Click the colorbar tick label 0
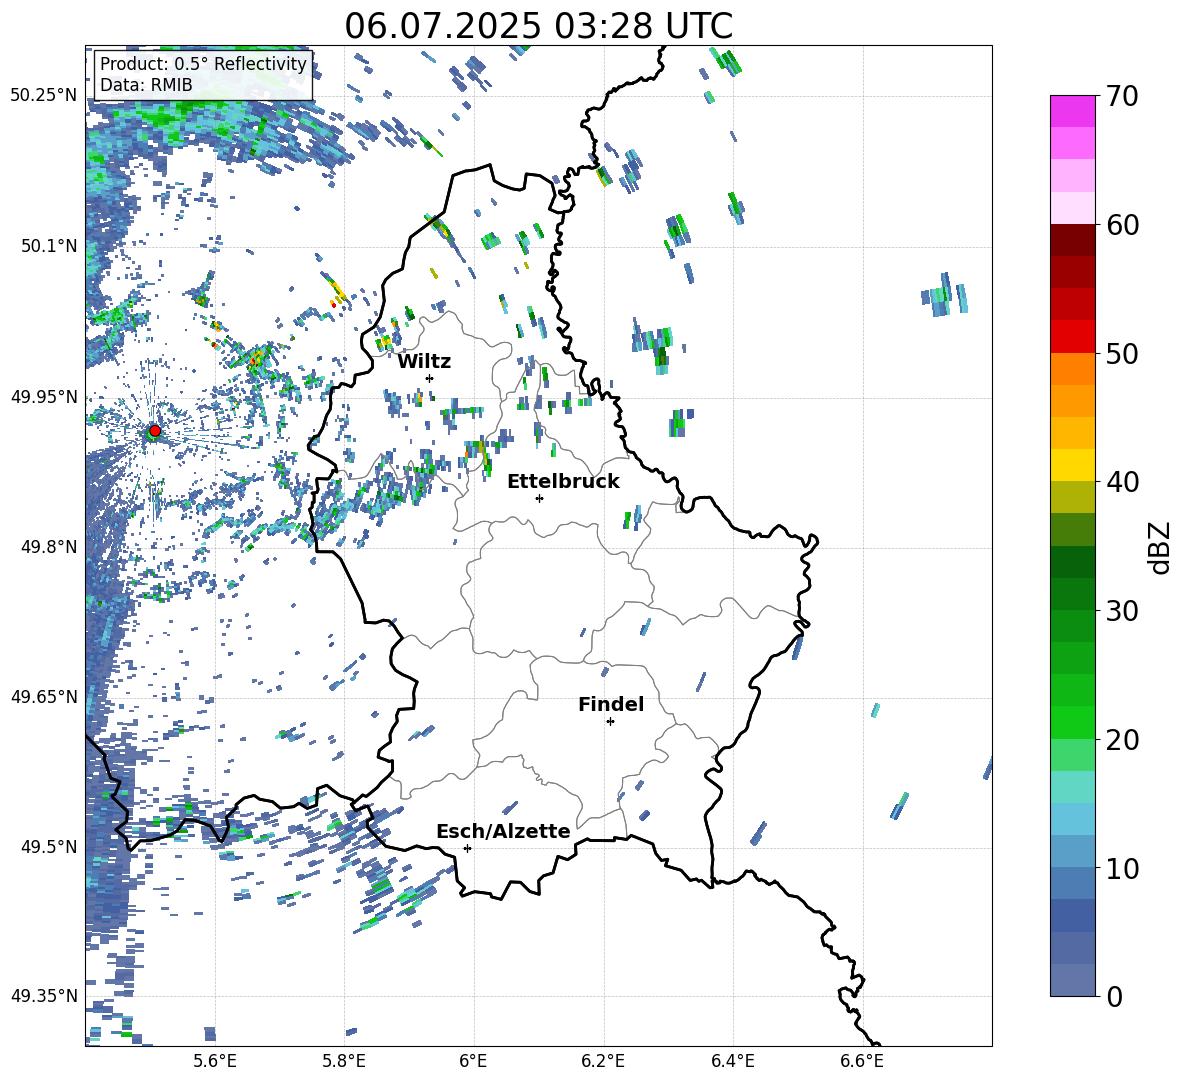The image size is (1184, 1081). pyautogui.click(x=1114, y=996)
